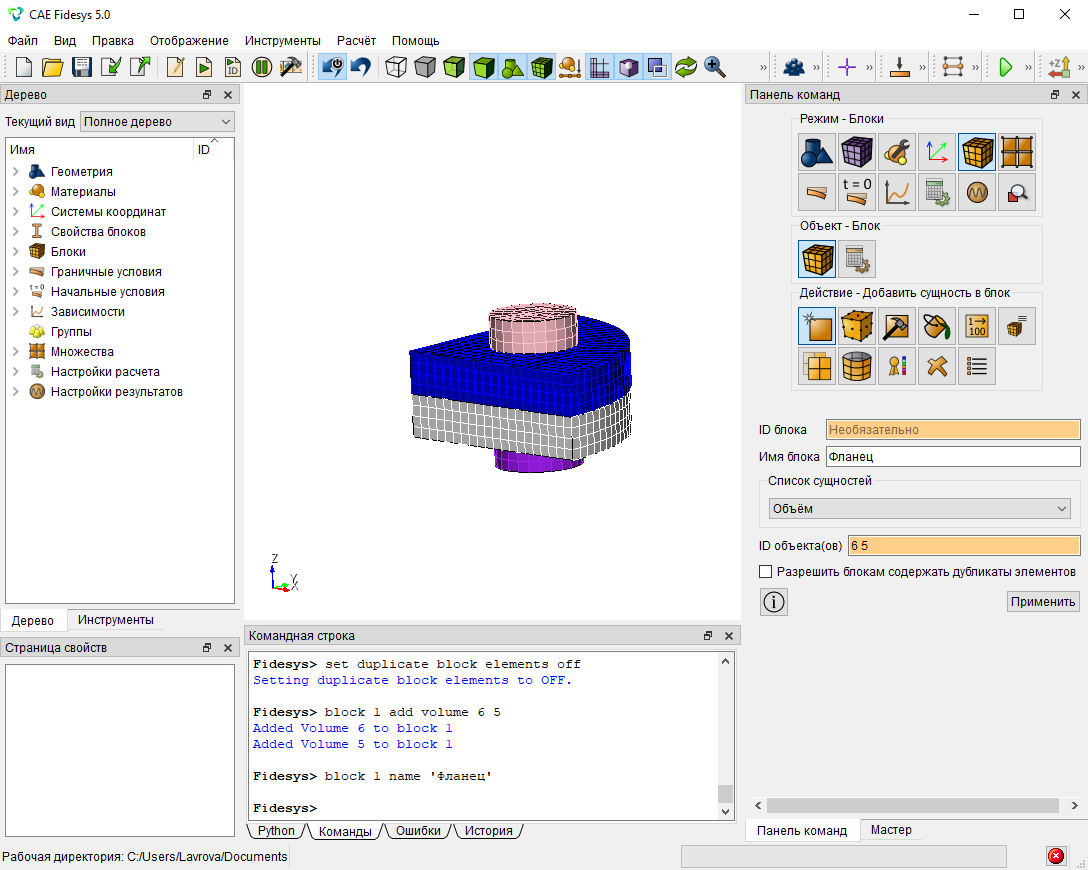Click the info circle button
This screenshot has height=870, width=1088.
click(774, 602)
